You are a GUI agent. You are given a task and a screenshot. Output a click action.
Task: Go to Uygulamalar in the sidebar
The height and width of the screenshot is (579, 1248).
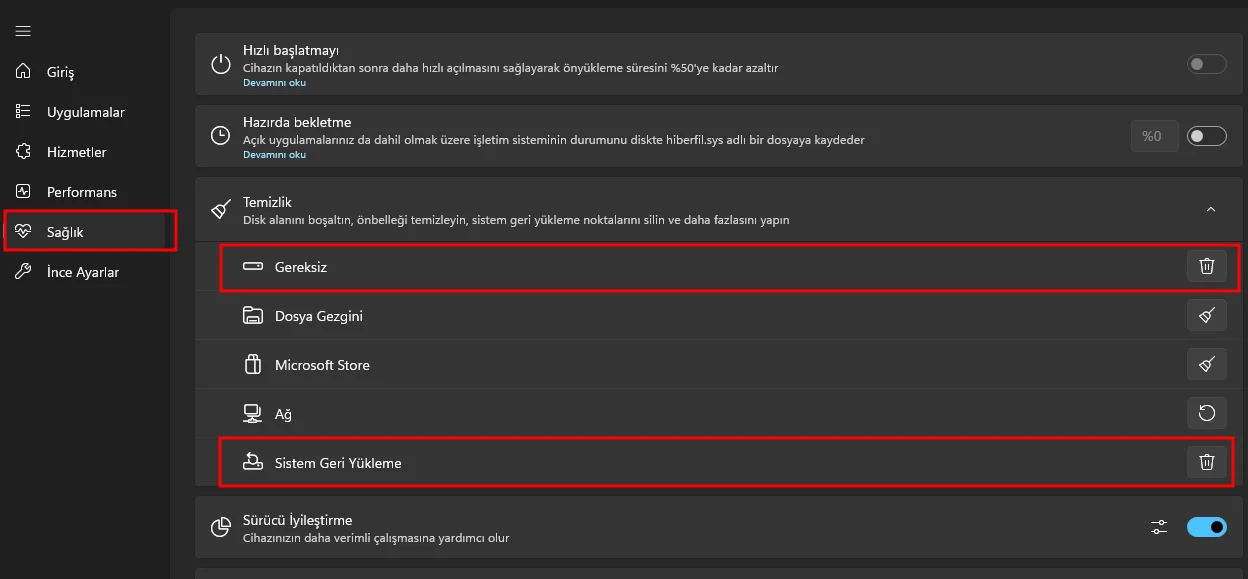(x=85, y=112)
